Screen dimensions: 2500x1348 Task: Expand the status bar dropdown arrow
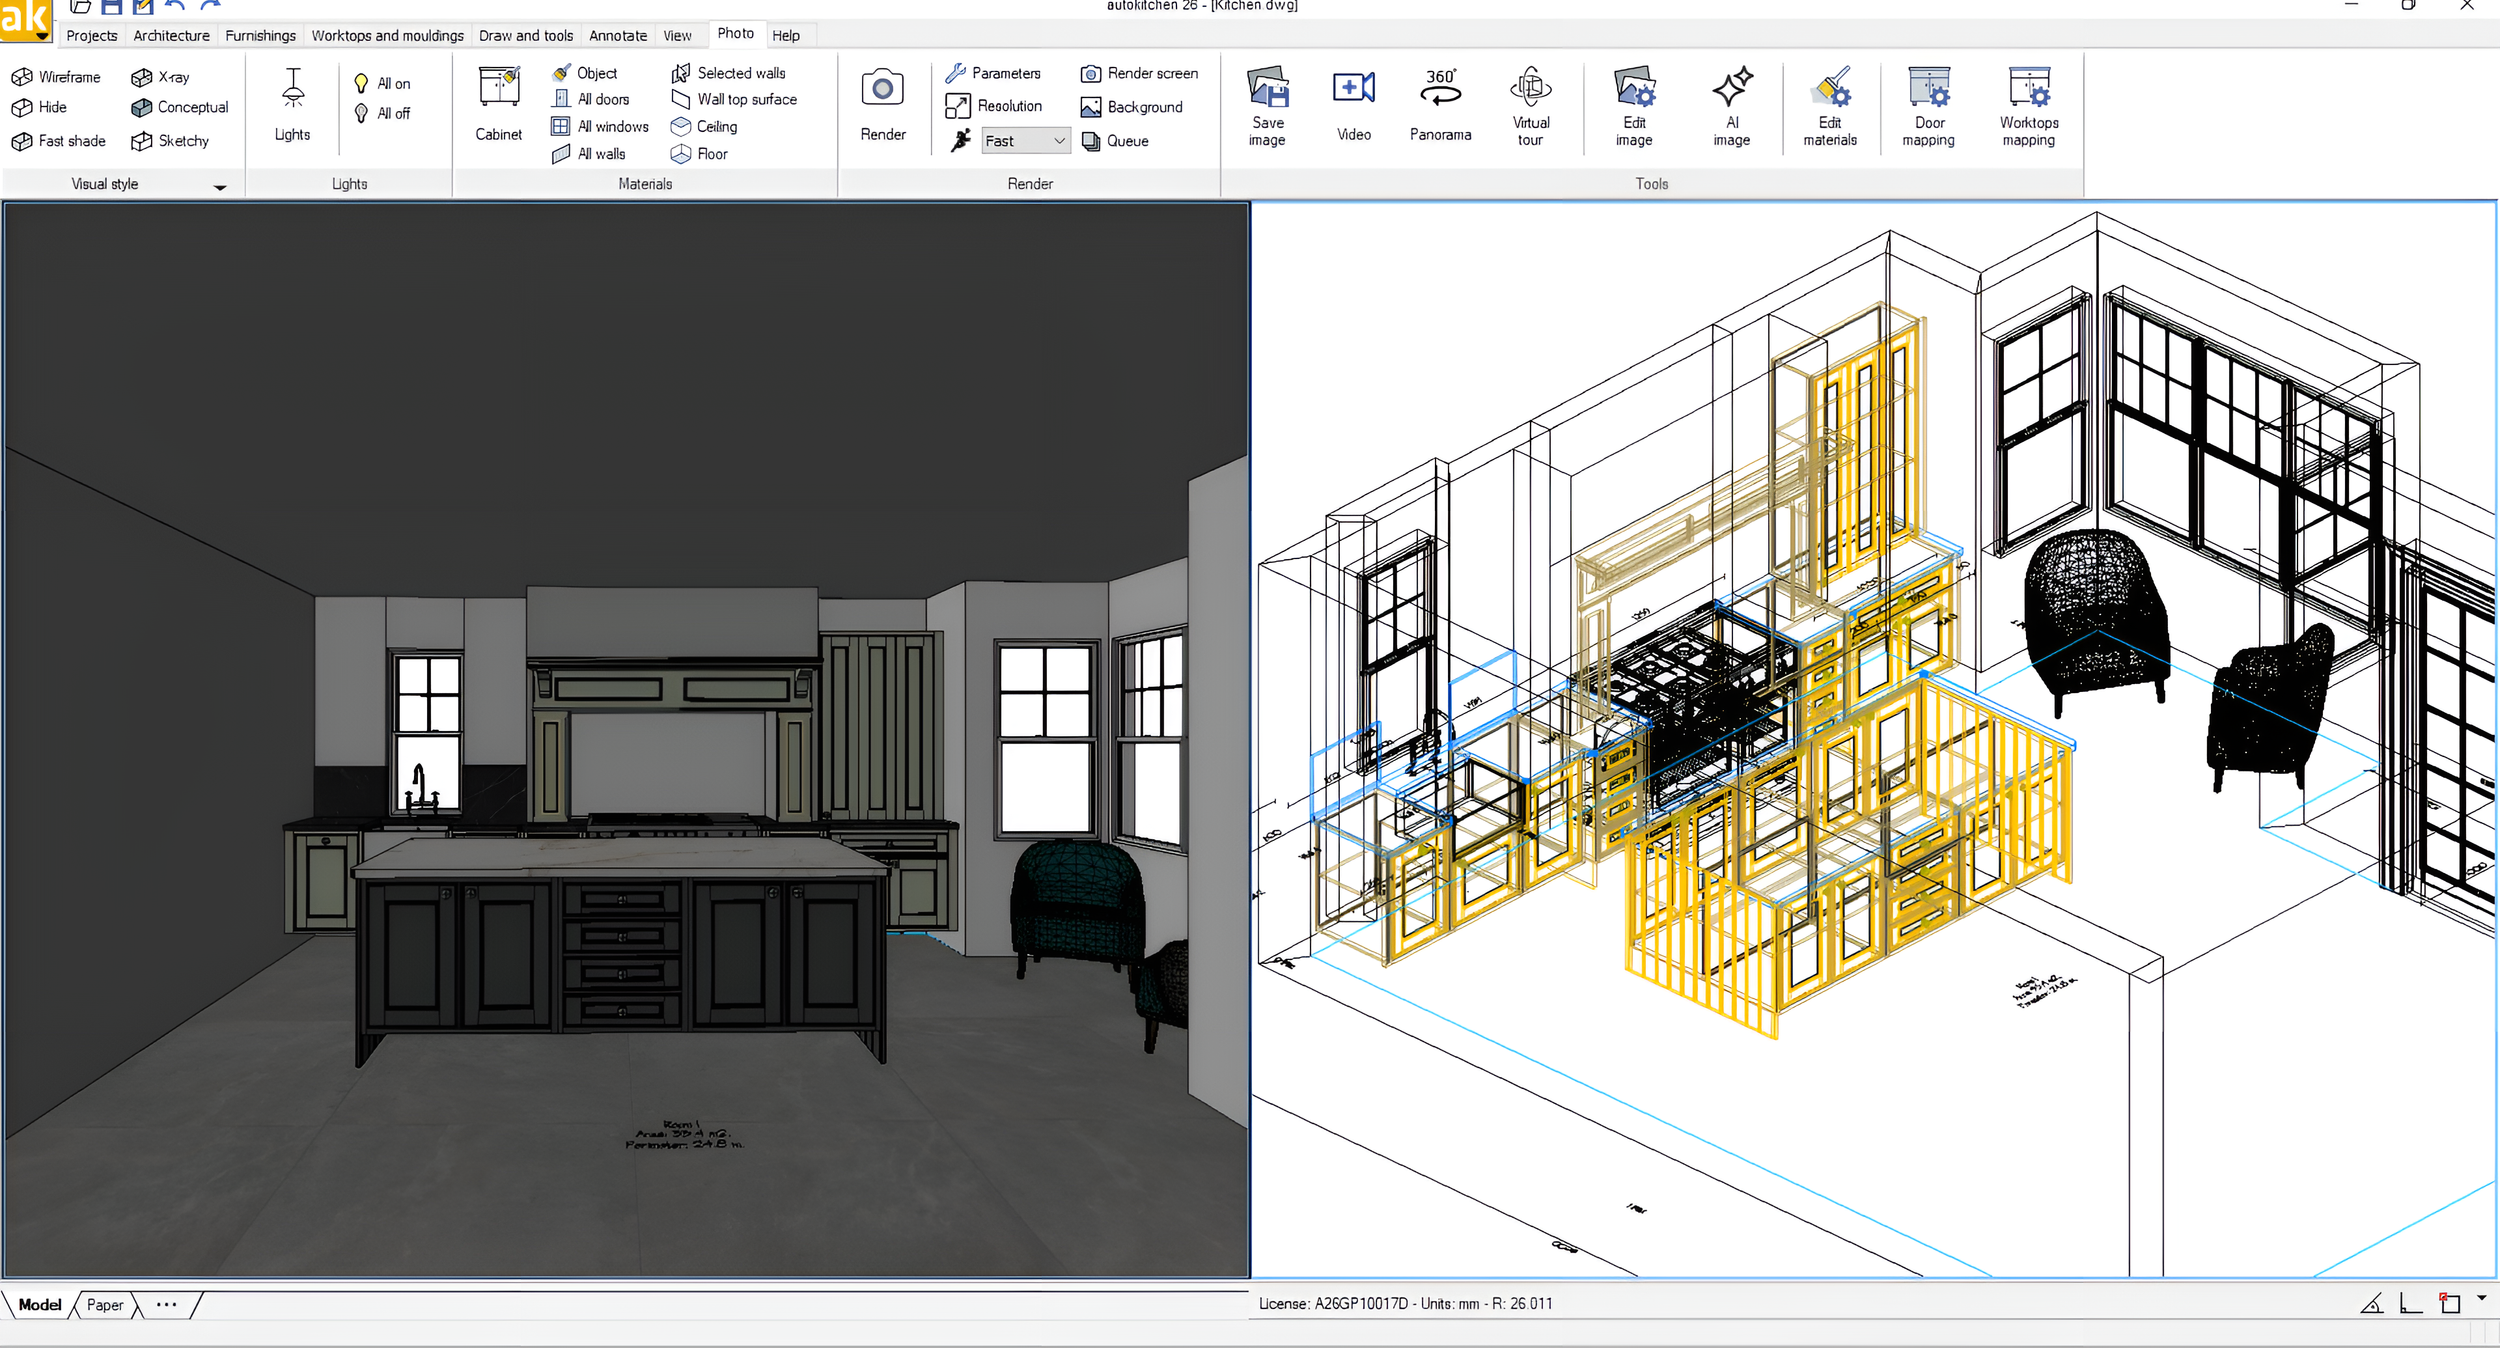coord(2481,1299)
